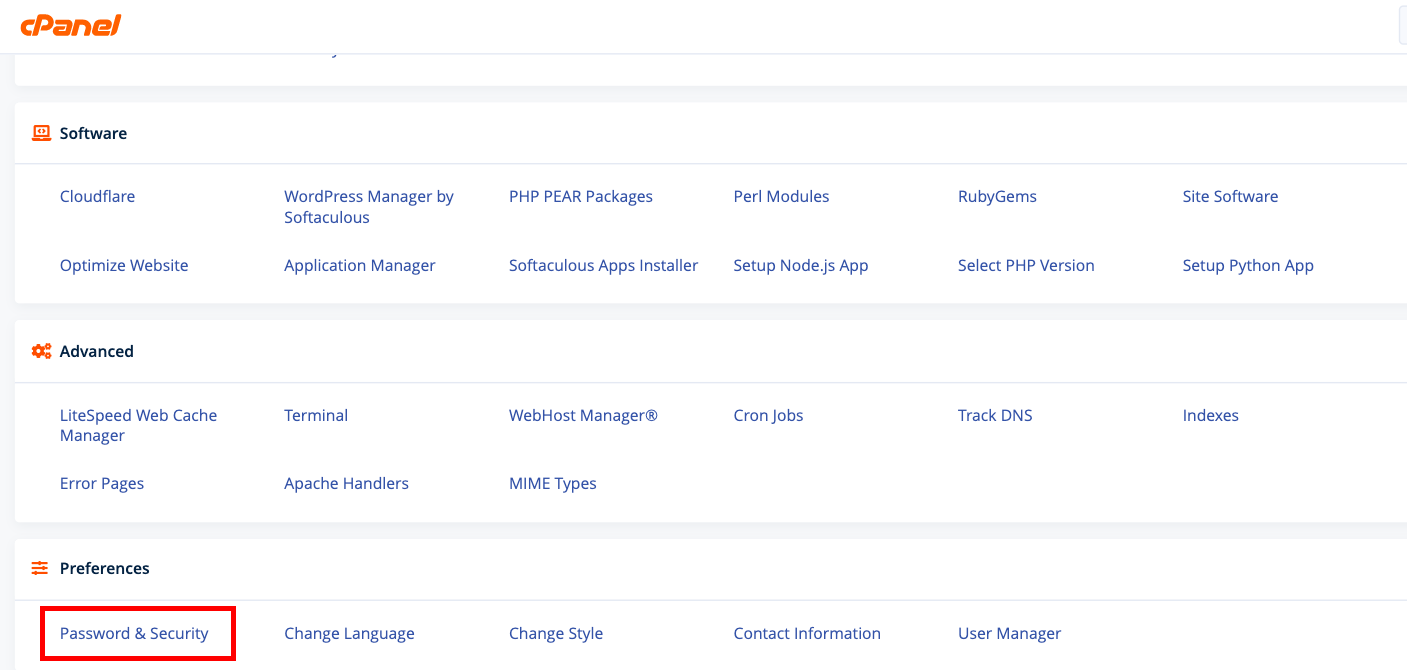Image resolution: width=1407 pixels, height=670 pixels.
Task: Open WebHost Manager
Action: pyautogui.click(x=583, y=415)
